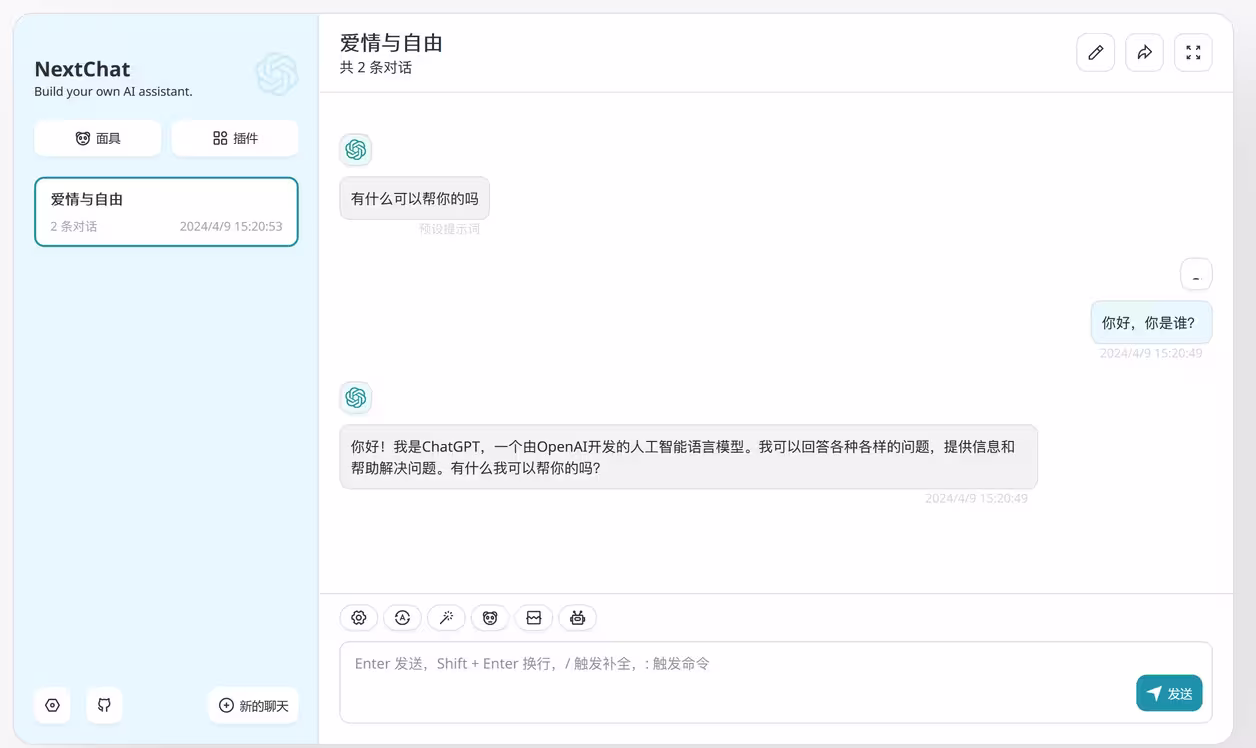Viewport: 1256px width, 748px height.
Task: Click the timestamp under ChatGPT reply
Action: pyautogui.click(x=976, y=498)
